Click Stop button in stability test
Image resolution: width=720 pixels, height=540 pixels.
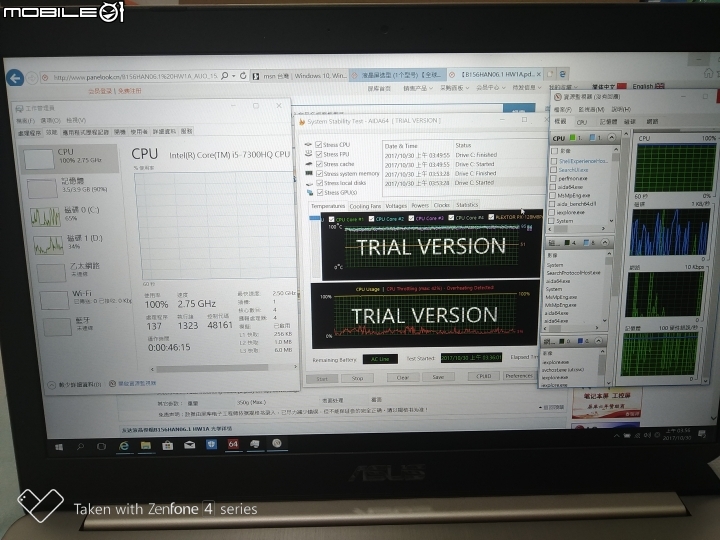(357, 378)
